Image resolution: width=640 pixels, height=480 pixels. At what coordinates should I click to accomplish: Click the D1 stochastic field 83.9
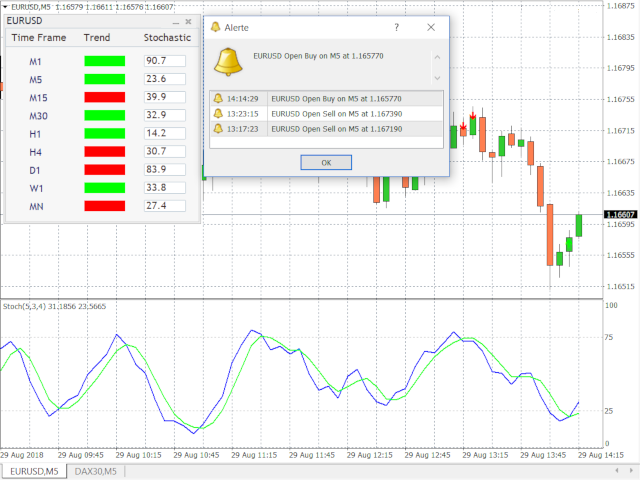point(165,169)
